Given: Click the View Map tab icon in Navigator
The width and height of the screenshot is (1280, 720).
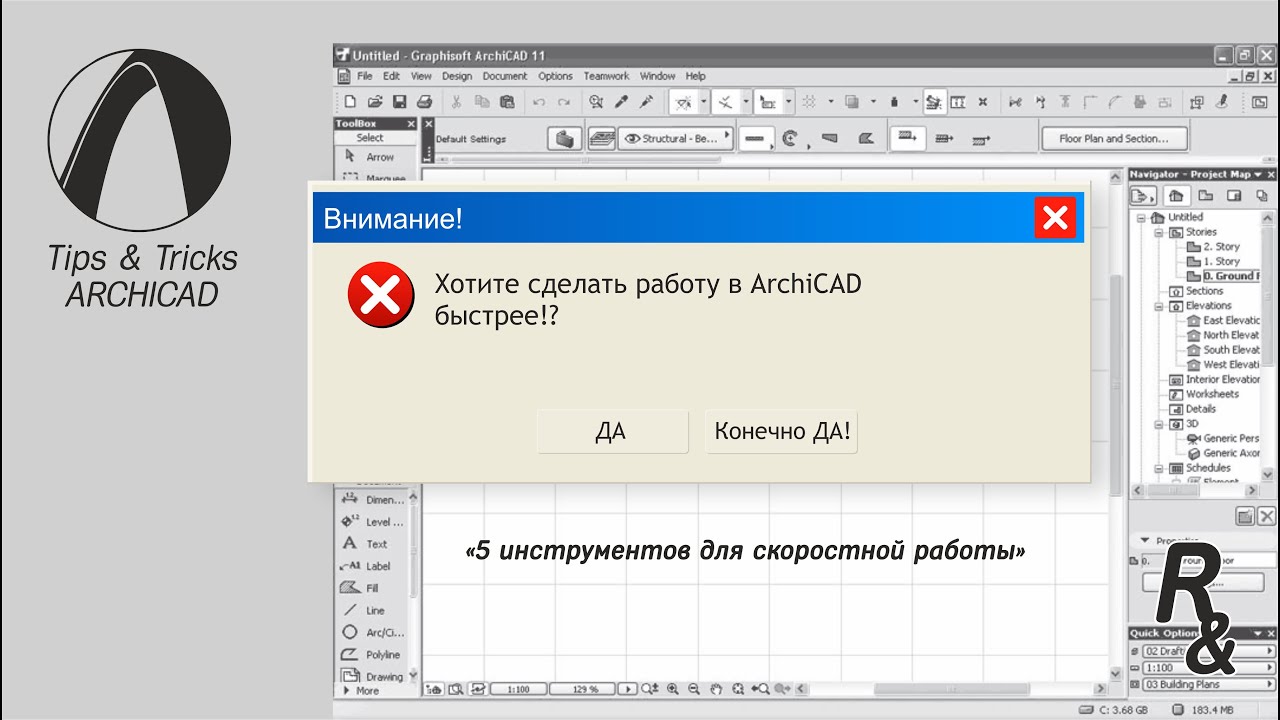Looking at the screenshot, I should pos(1206,196).
